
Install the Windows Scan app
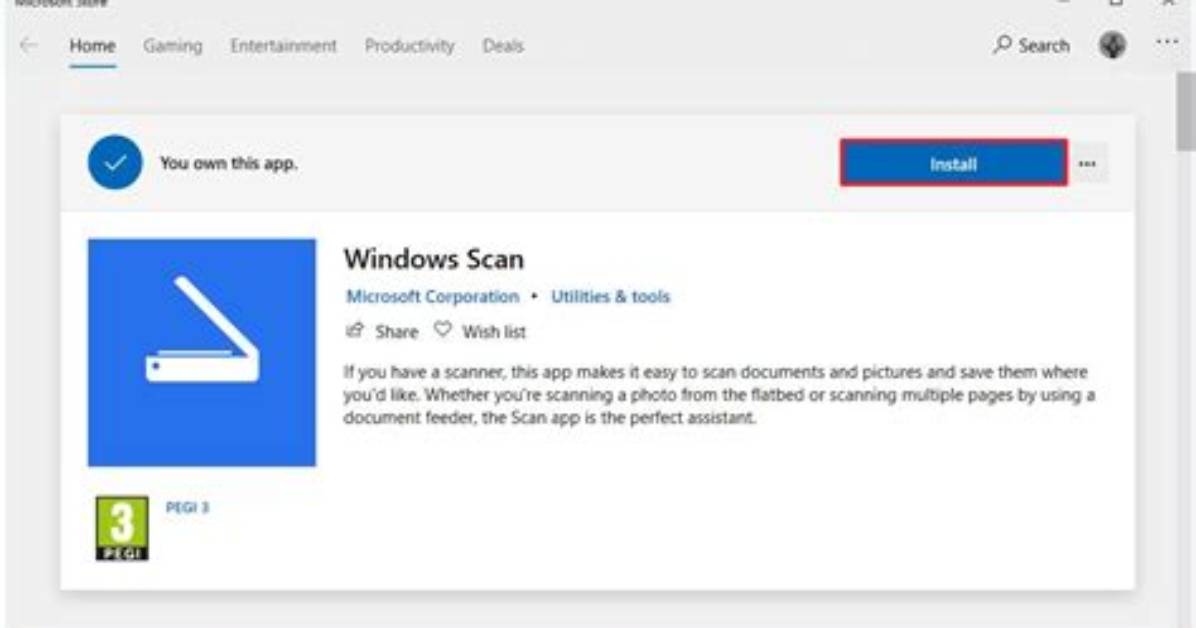click(953, 163)
